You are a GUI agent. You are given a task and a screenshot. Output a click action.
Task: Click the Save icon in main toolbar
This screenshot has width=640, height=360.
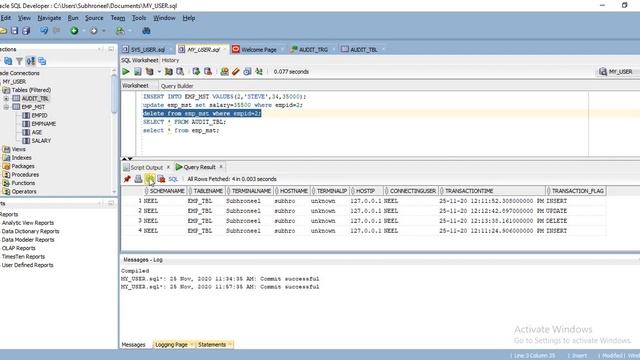tap(15, 31)
